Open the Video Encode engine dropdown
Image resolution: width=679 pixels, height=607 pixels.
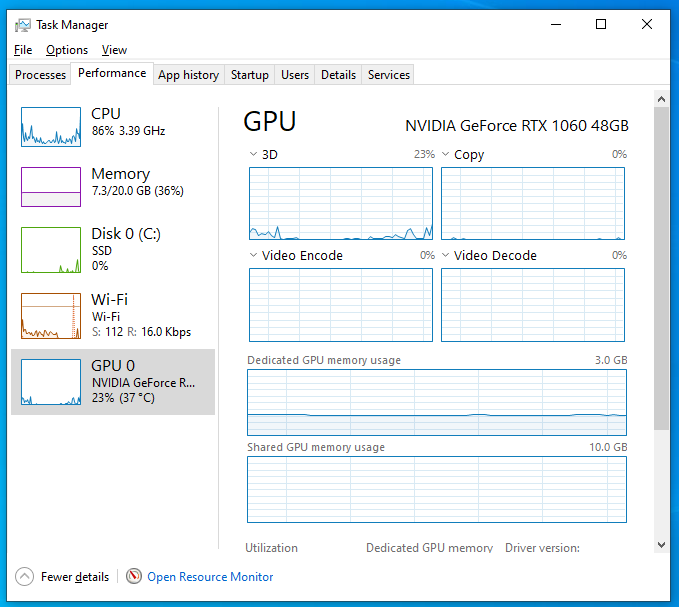(253, 255)
